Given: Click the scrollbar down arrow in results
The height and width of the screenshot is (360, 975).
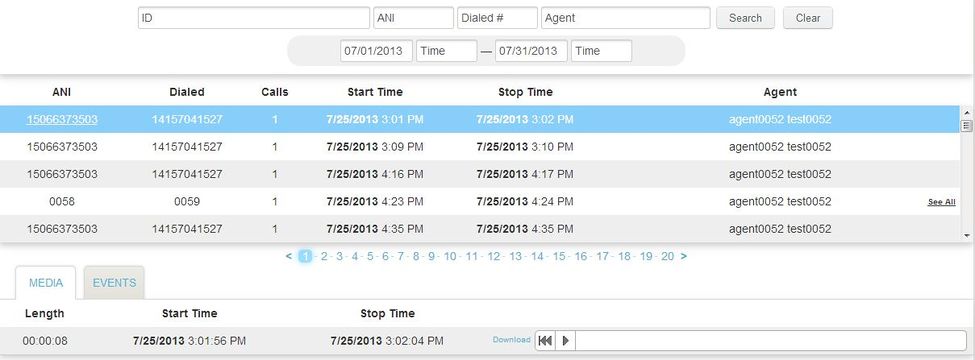Looking at the screenshot, I should click(966, 235).
